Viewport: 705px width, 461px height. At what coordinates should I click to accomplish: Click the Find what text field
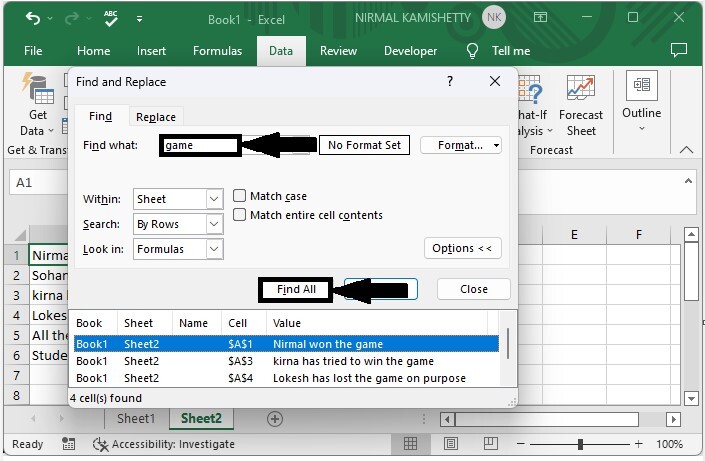click(200, 145)
